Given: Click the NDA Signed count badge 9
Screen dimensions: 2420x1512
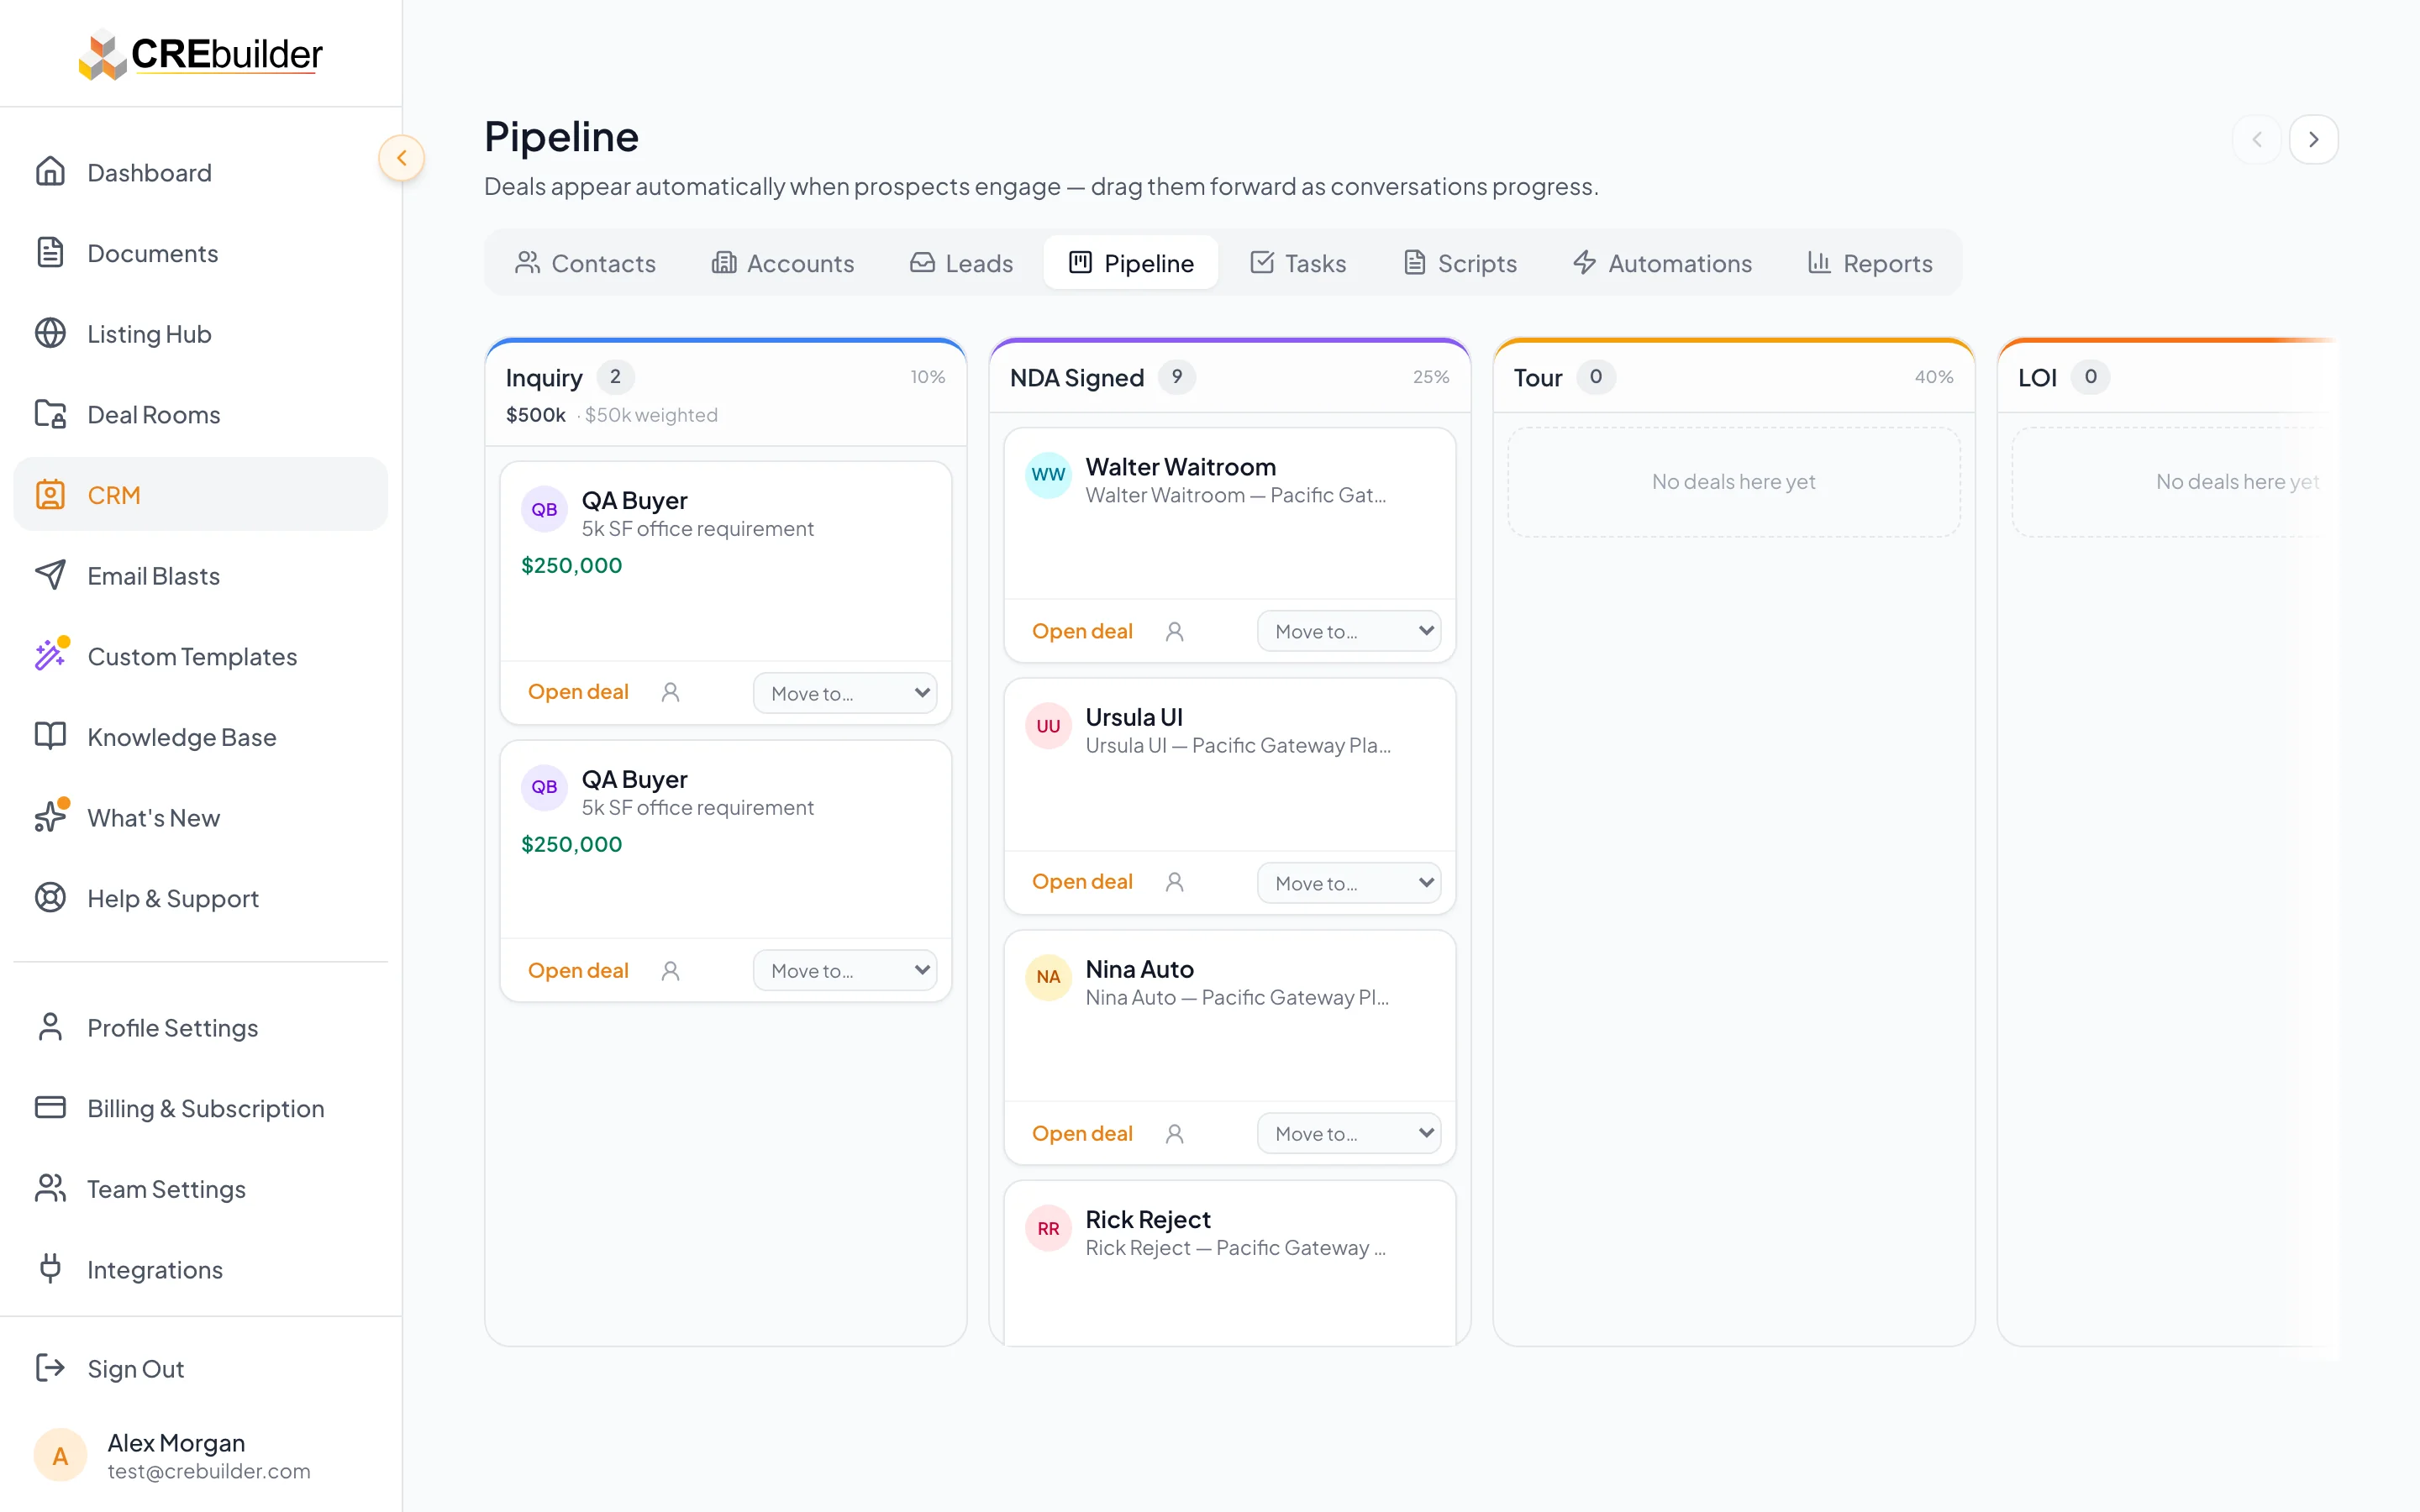Looking at the screenshot, I should click(x=1177, y=377).
